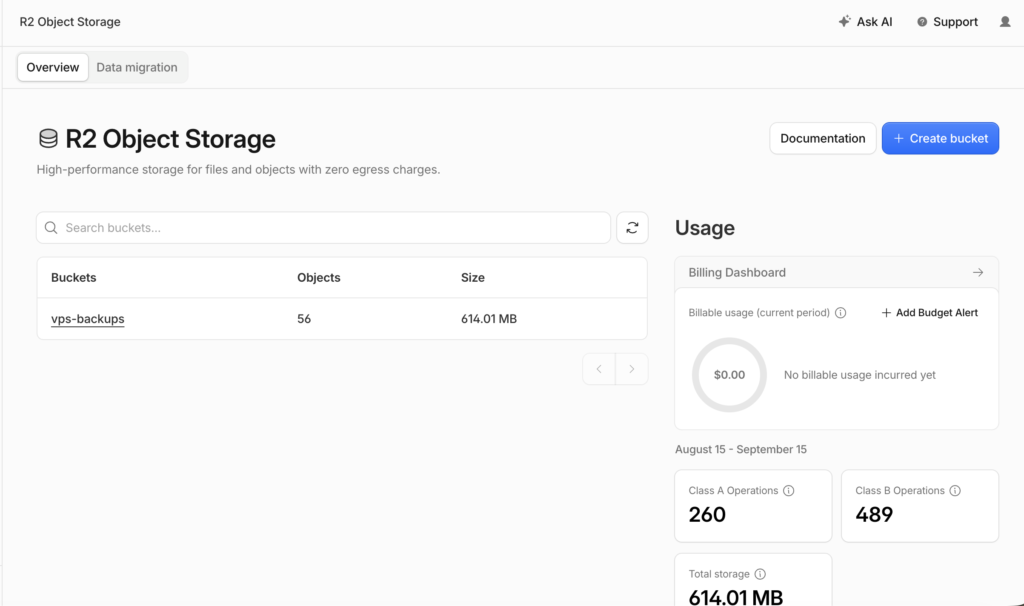The width and height of the screenshot is (1024, 606).
Task: Show info for Billable usage current period
Action: click(x=840, y=313)
